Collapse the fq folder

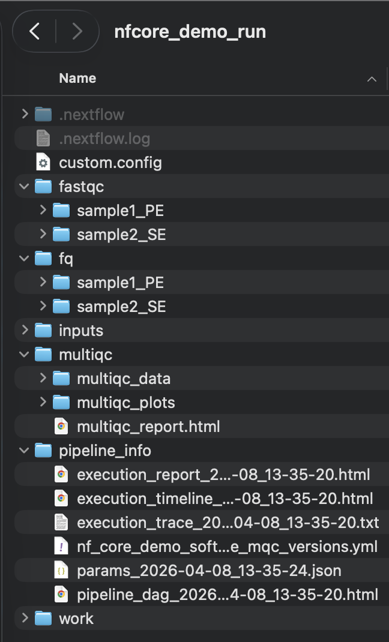pyautogui.click(x=25, y=258)
